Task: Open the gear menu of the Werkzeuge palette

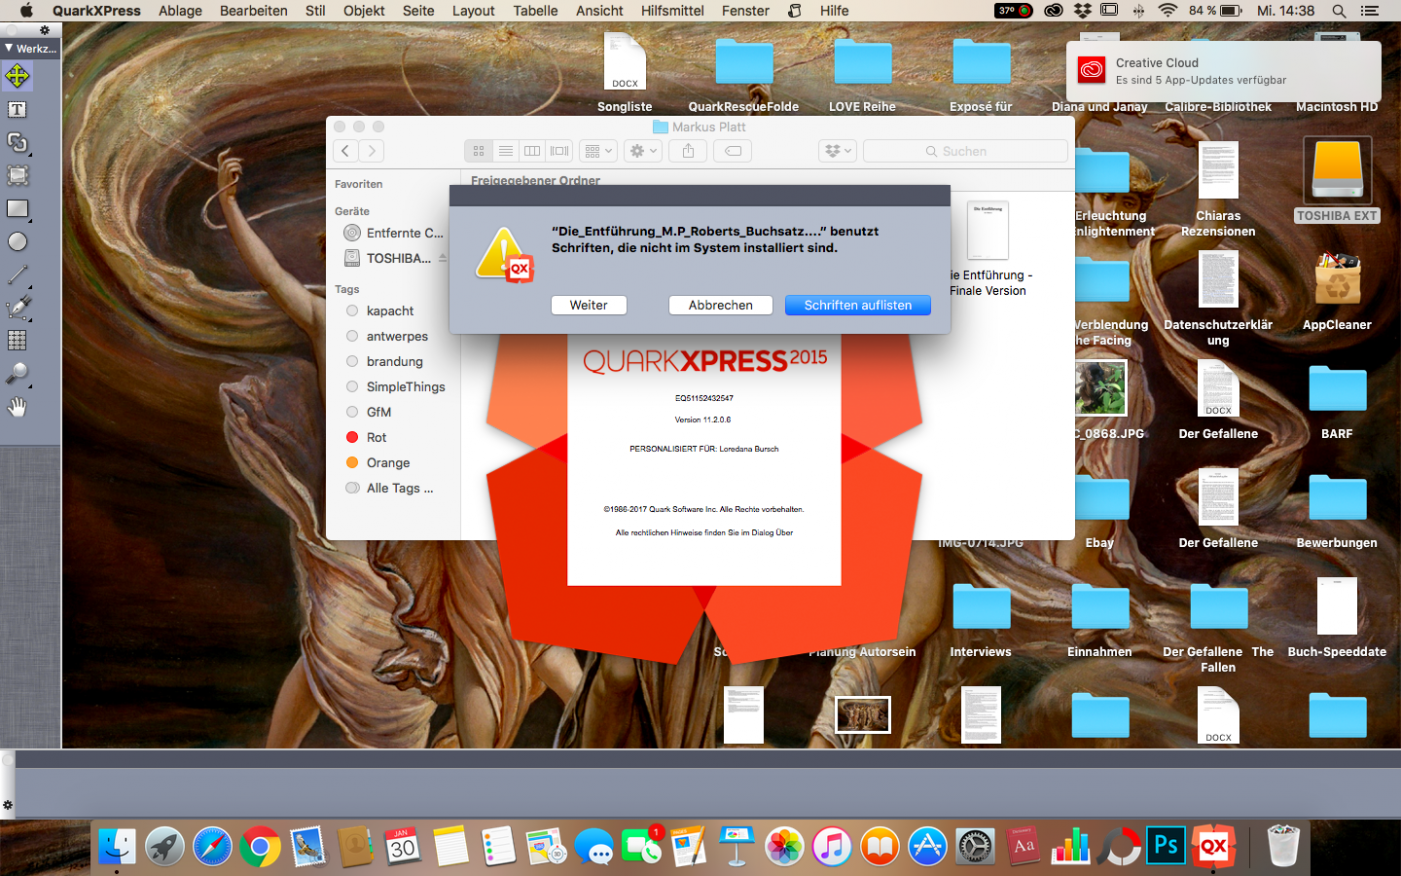Action: (44, 30)
